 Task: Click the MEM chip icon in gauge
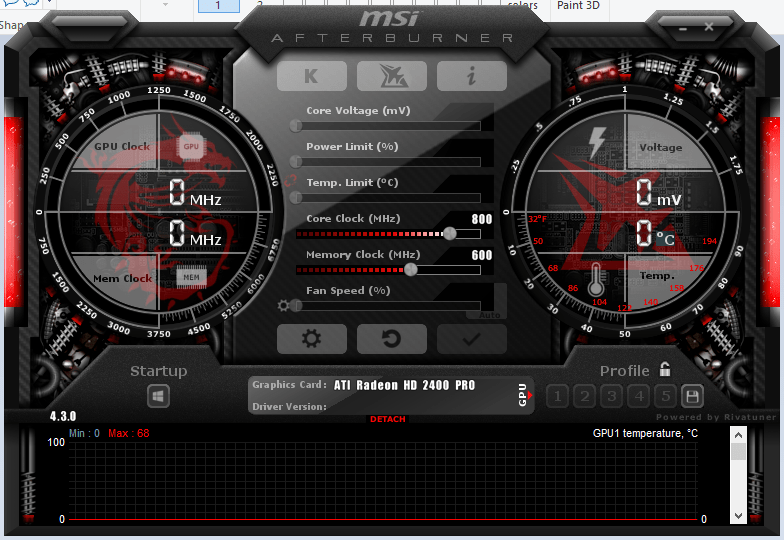point(191,278)
